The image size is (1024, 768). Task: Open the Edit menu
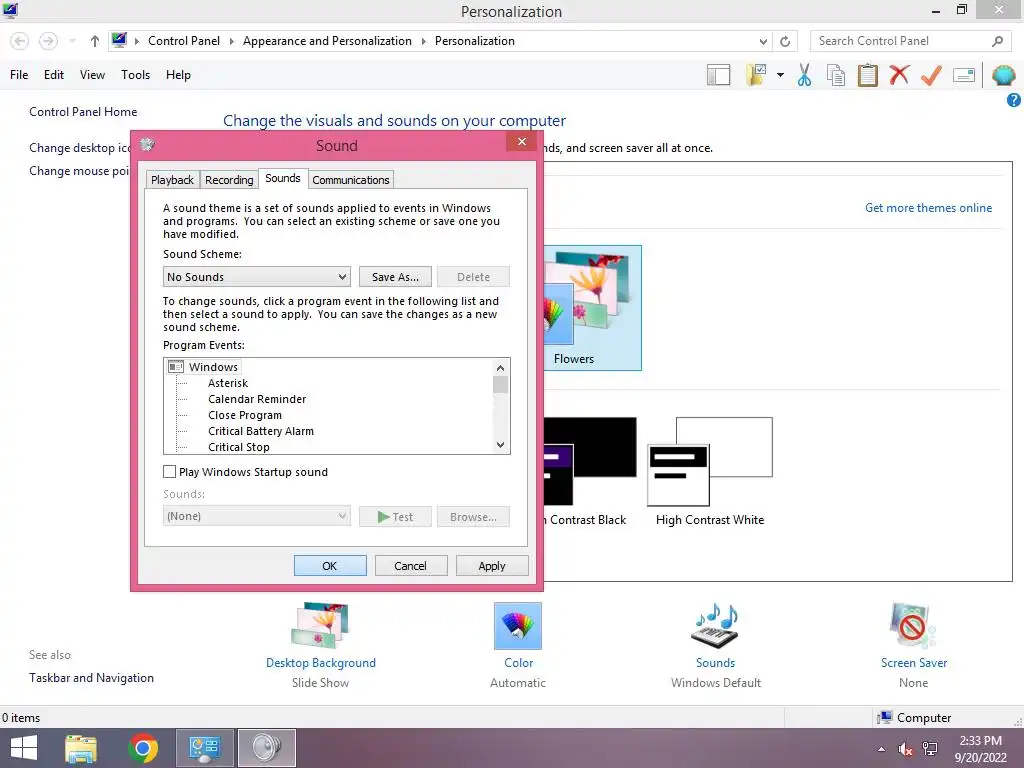54,75
